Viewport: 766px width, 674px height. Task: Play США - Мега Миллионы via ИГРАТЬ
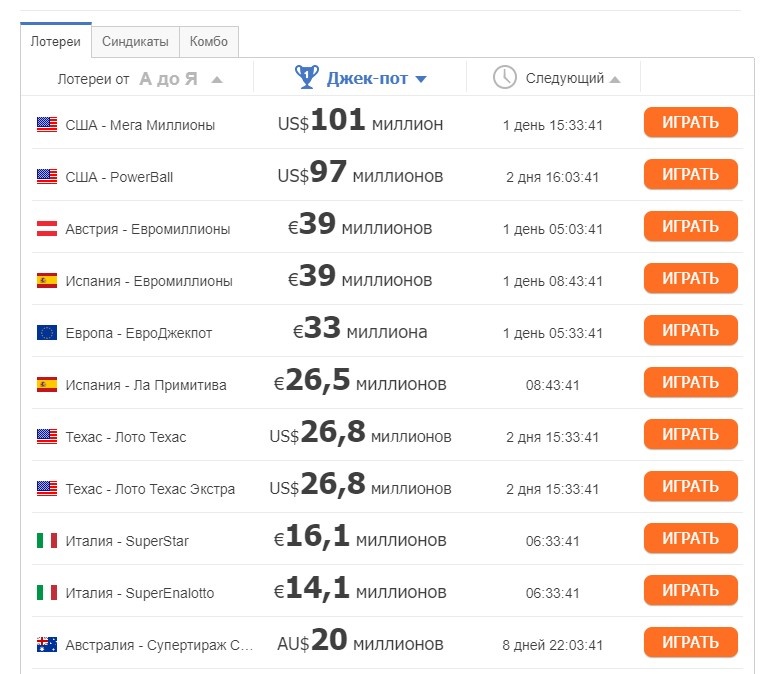coord(690,122)
